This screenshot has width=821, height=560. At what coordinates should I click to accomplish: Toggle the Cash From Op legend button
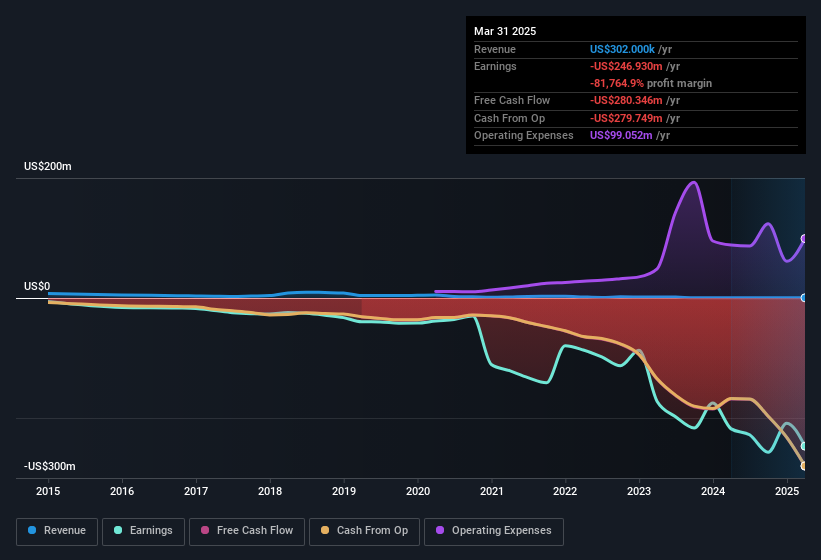[x=364, y=531]
